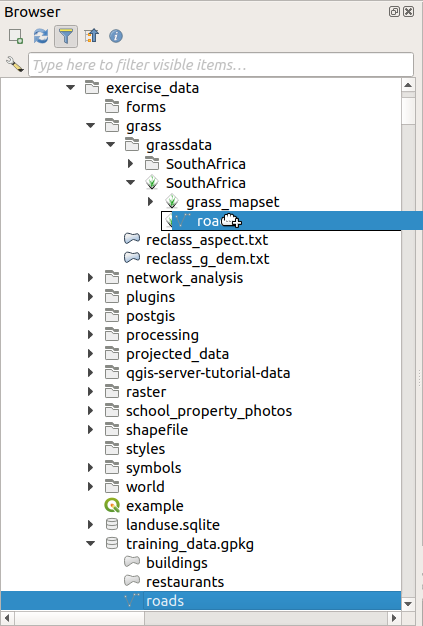This screenshot has width=423, height=626.
Task: Collapse the grassdata folder
Action: [111, 145]
